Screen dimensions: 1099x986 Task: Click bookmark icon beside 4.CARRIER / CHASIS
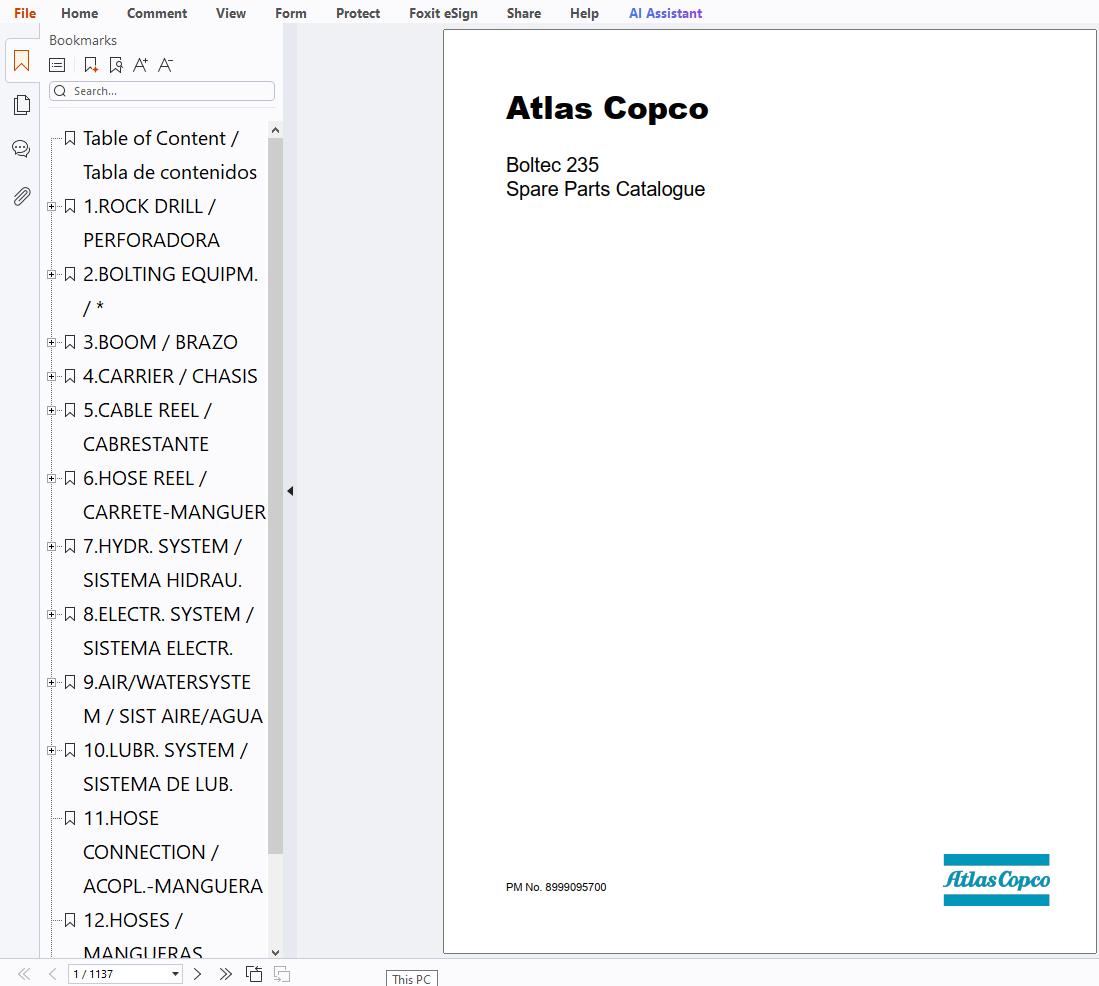(x=70, y=376)
